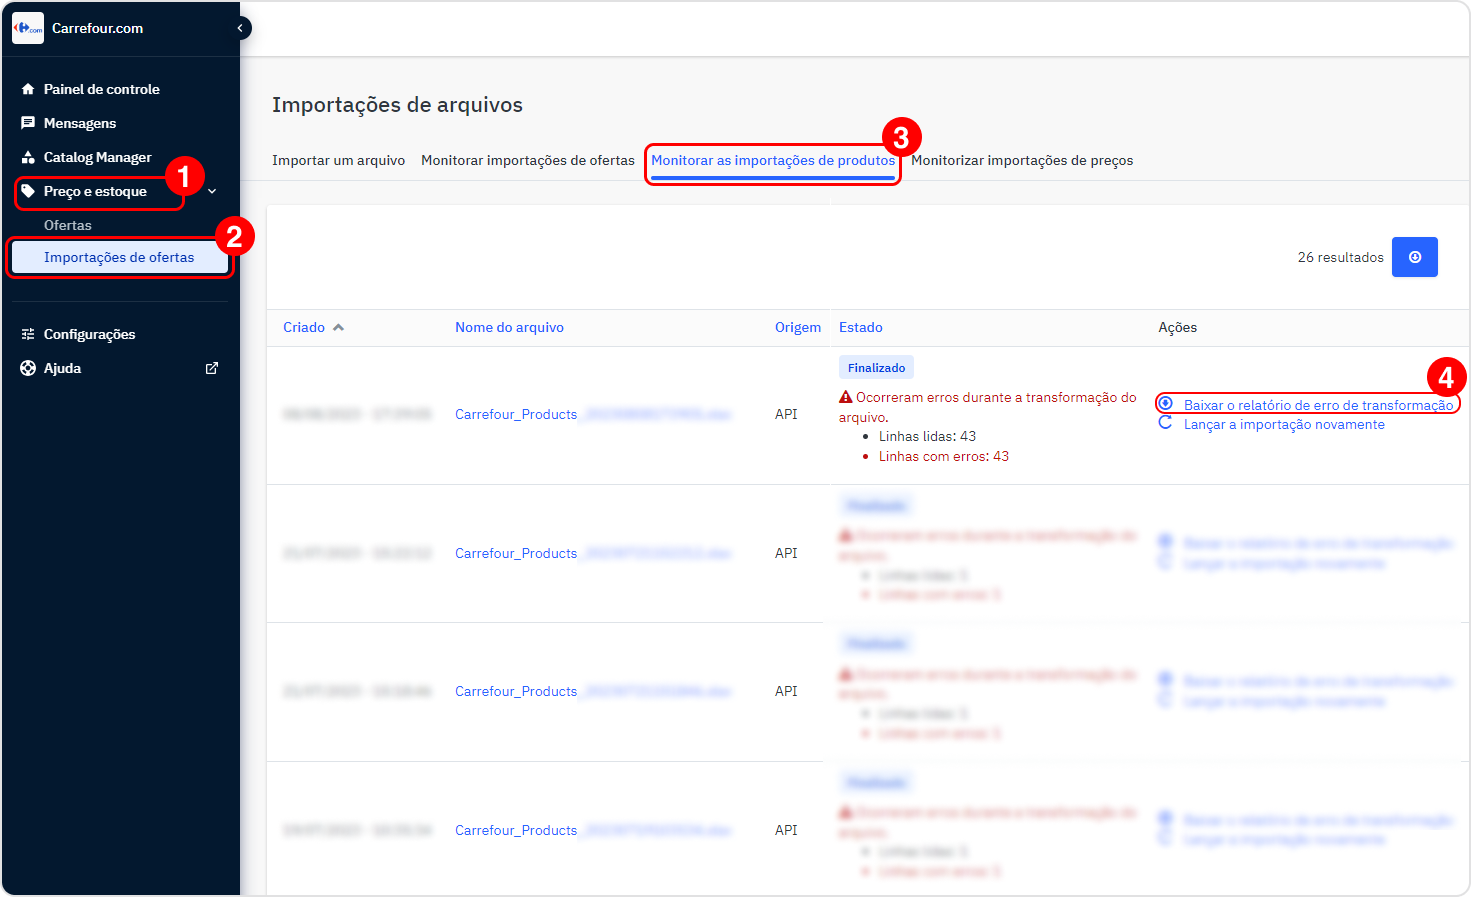Click API origin in first row
The width and height of the screenshot is (1471, 897).
tap(786, 414)
